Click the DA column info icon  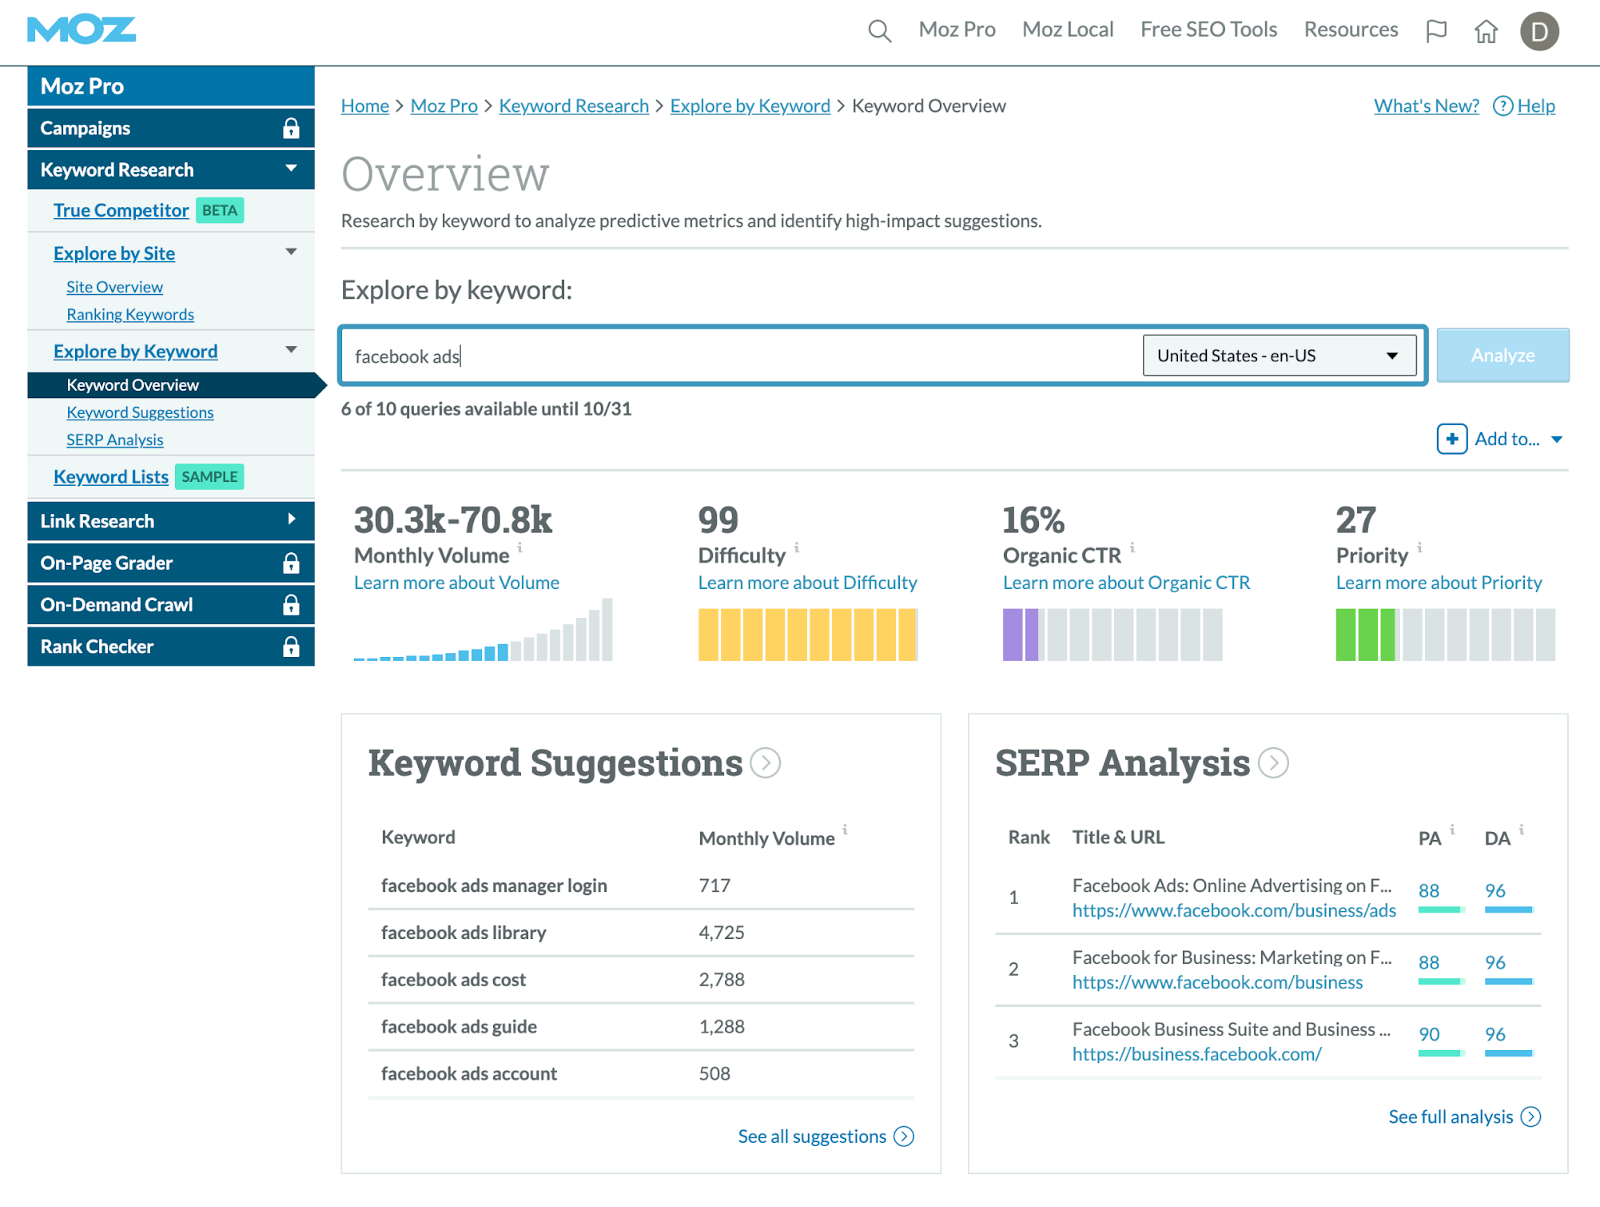[1521, 829]
